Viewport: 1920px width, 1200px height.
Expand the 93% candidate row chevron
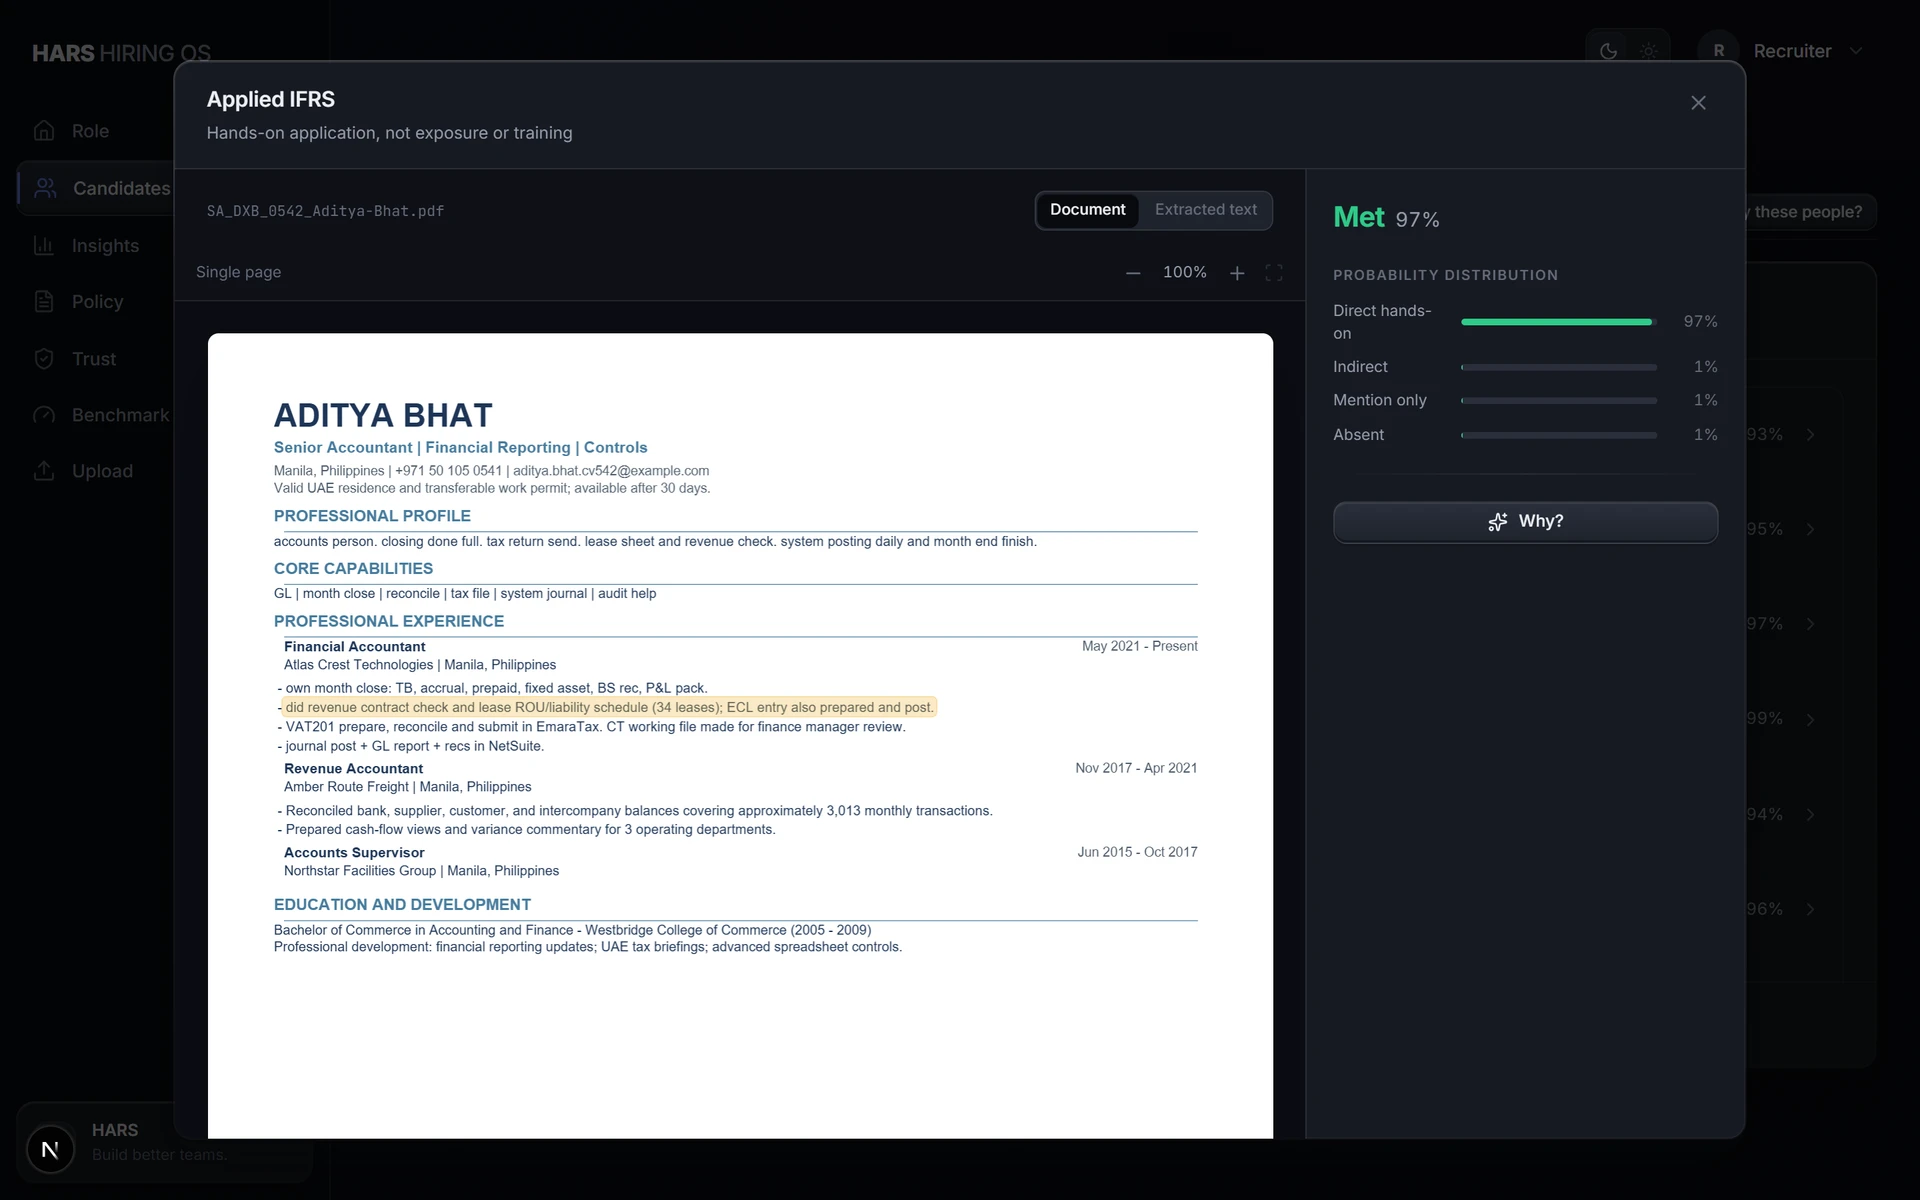pyautogui.click(x=1811, y=435)
